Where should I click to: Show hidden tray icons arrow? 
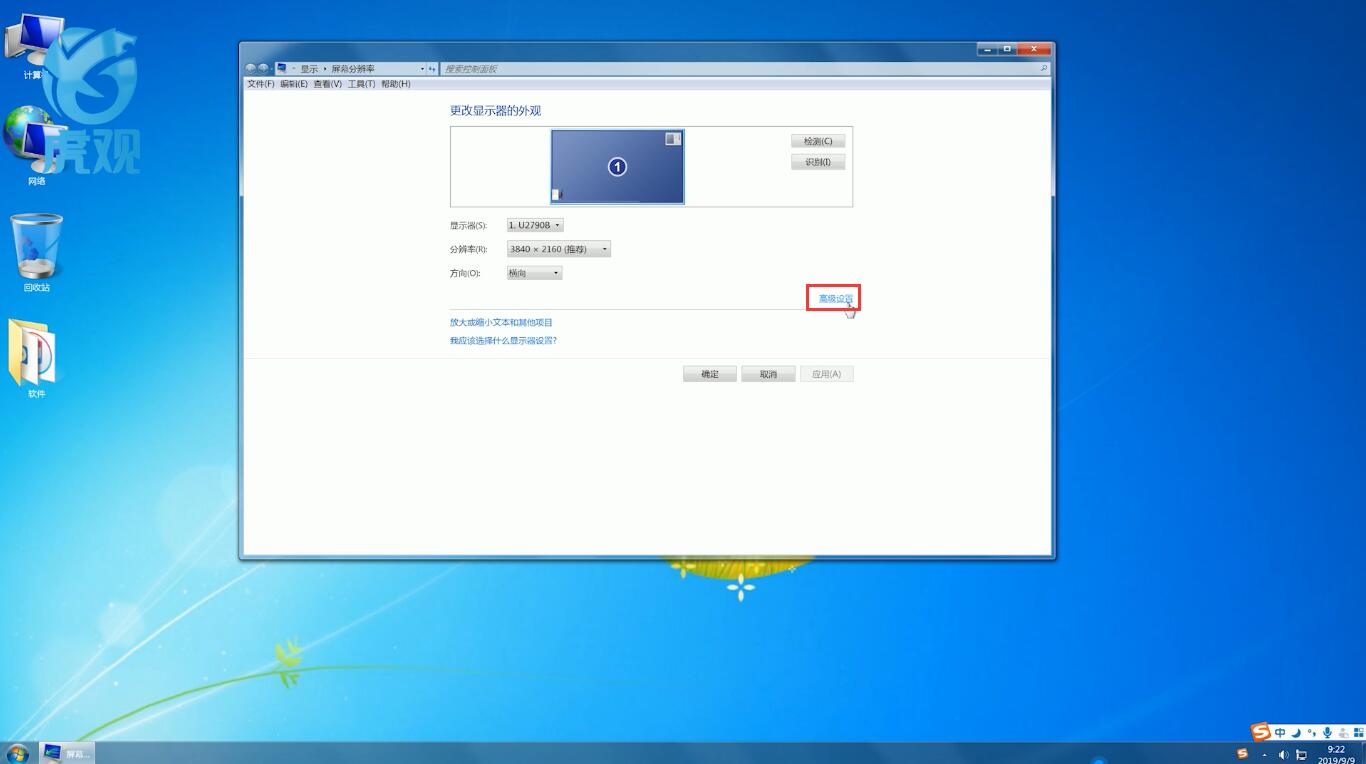click(x=1264, y=754)
